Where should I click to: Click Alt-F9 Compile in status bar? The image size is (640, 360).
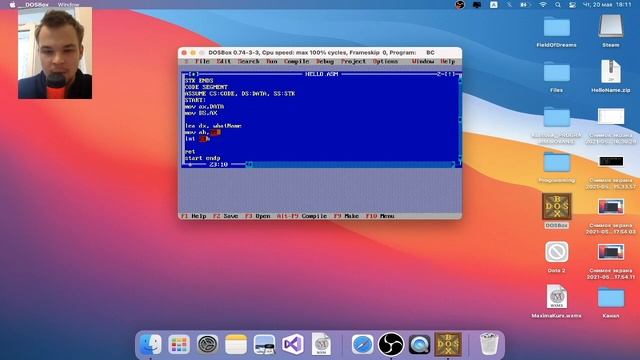302,216
